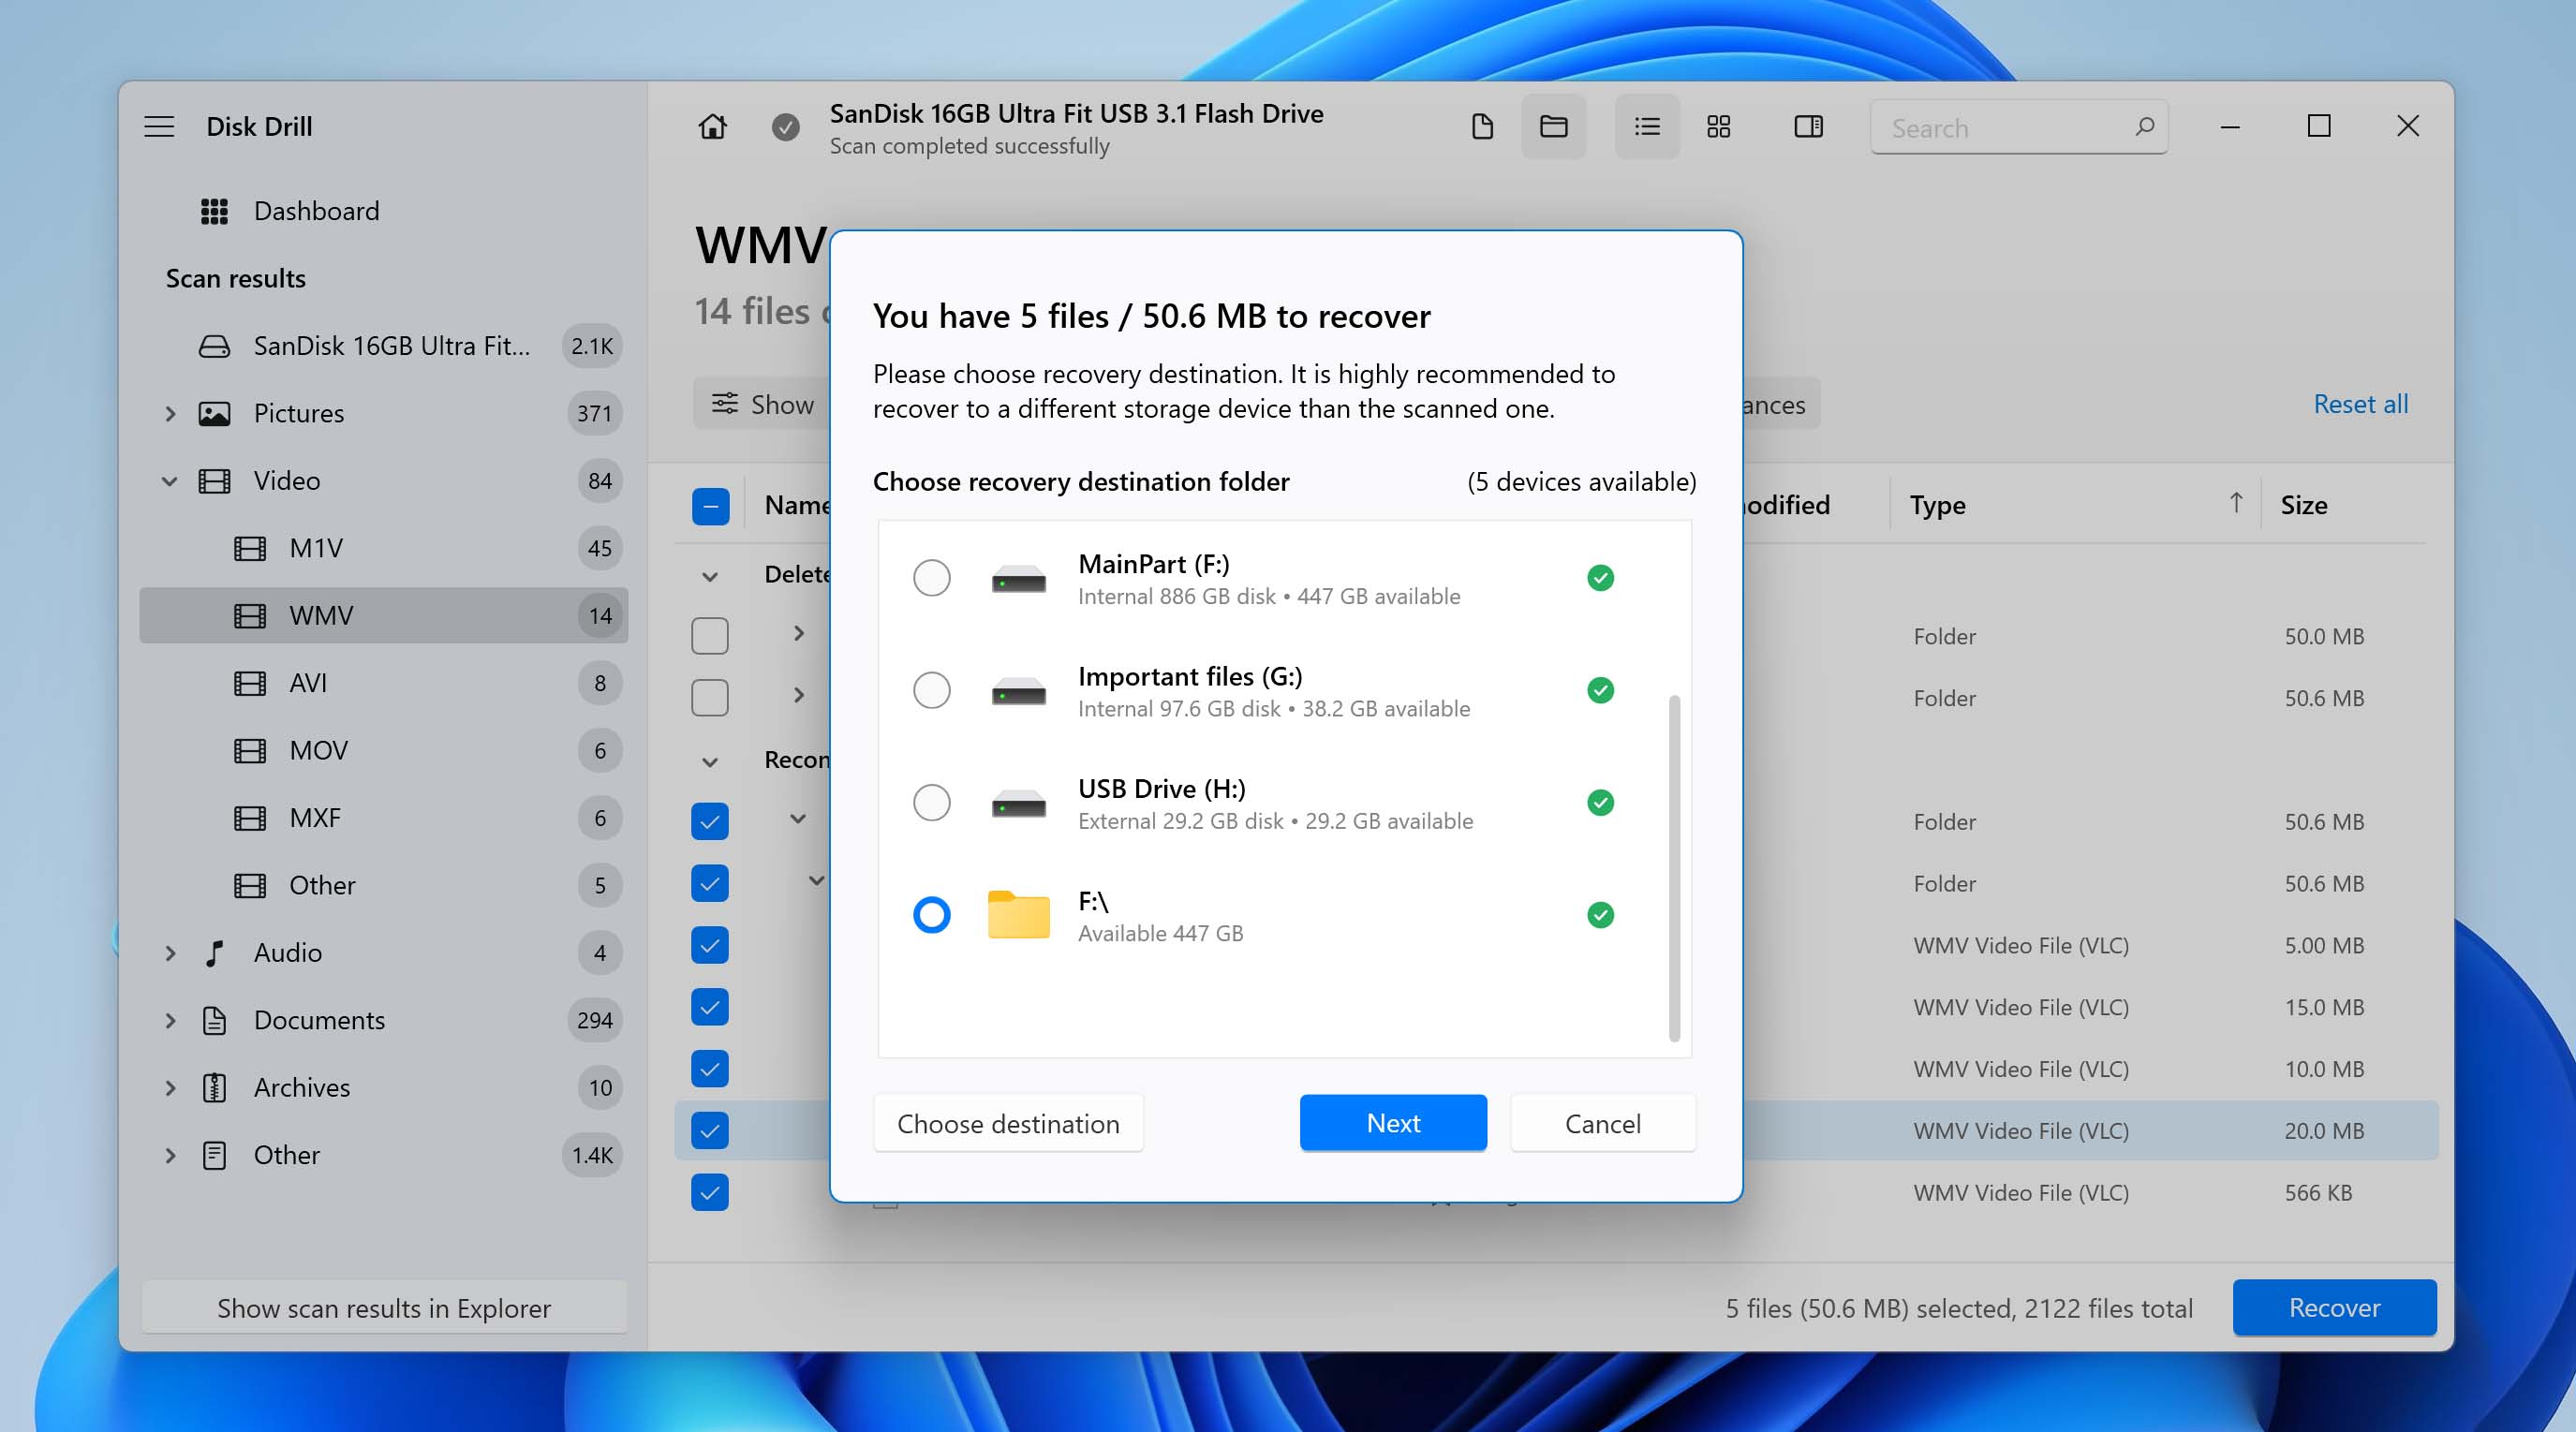Screen dimensions: 2576x1432
Task: Expand the Pictures category in sidebar
Action: click(166, 413)
